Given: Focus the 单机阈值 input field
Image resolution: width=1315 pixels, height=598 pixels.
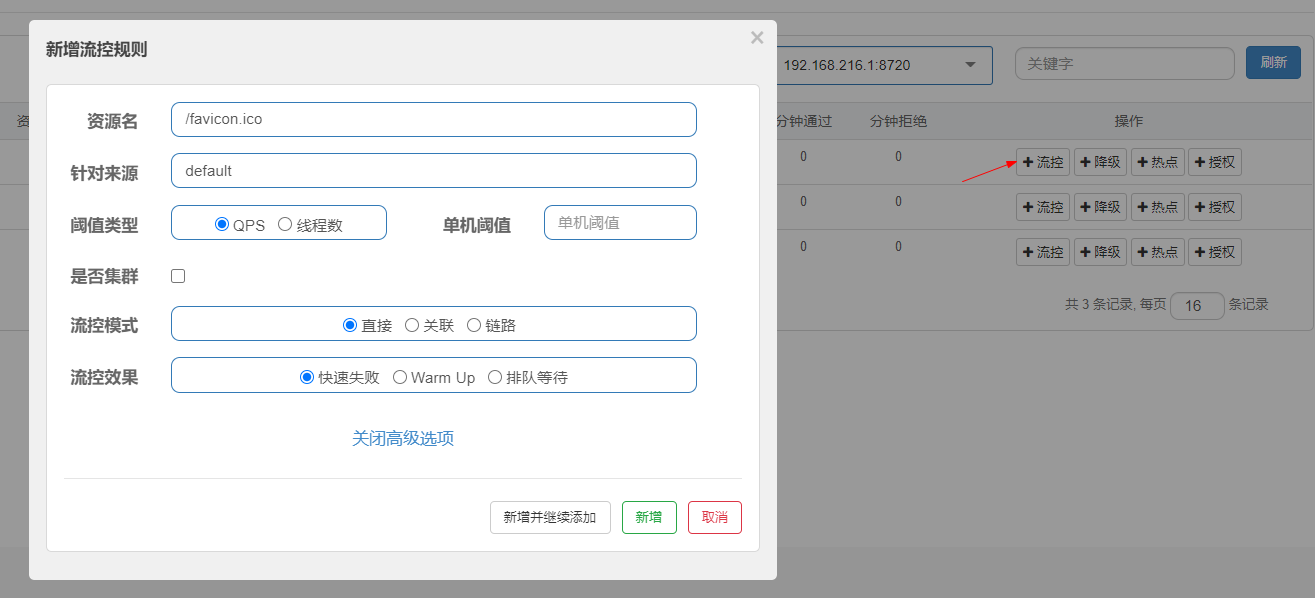Looking at the screenshot, I should 620,222.
